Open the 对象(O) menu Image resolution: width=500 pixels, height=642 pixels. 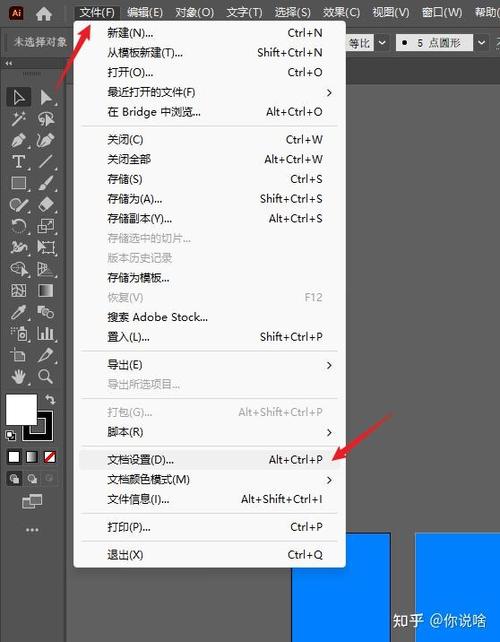click(195, 13)
